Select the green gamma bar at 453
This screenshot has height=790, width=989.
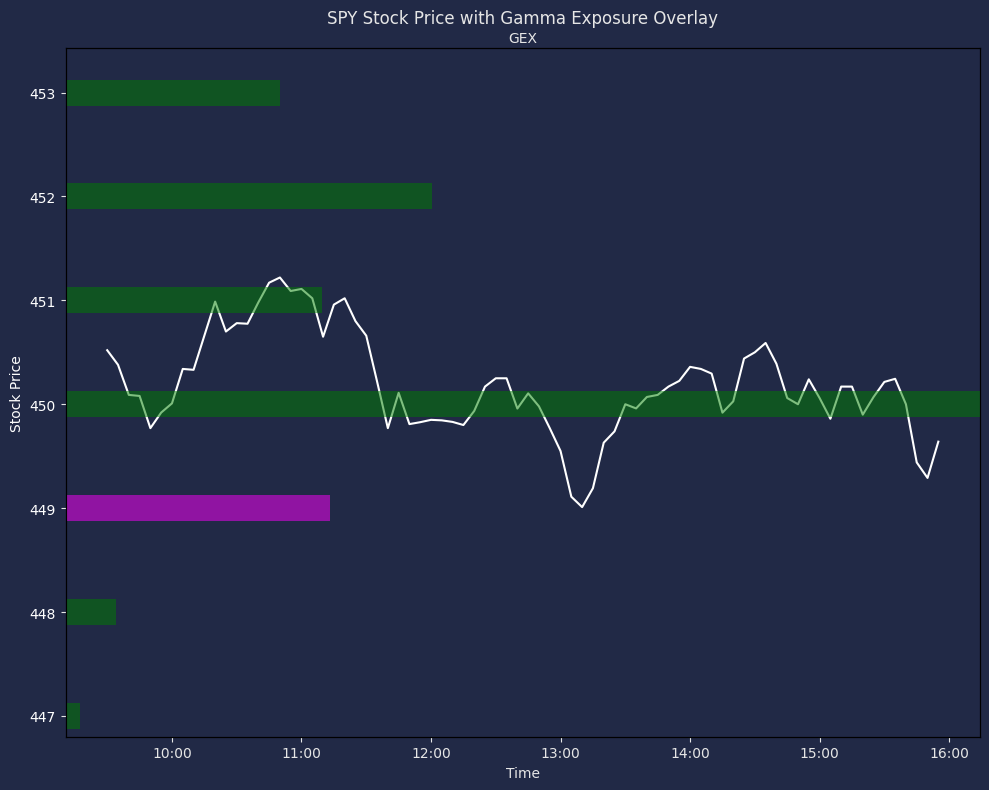pyautogui.click(x=173, y=93)
